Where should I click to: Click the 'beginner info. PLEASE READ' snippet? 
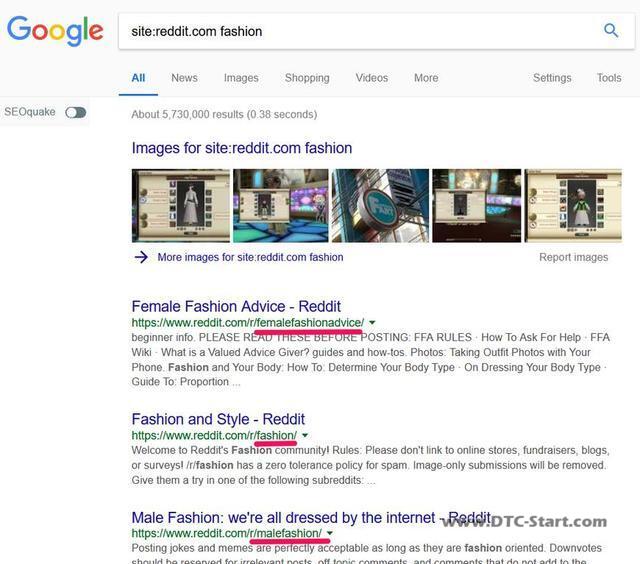[371, 360]
